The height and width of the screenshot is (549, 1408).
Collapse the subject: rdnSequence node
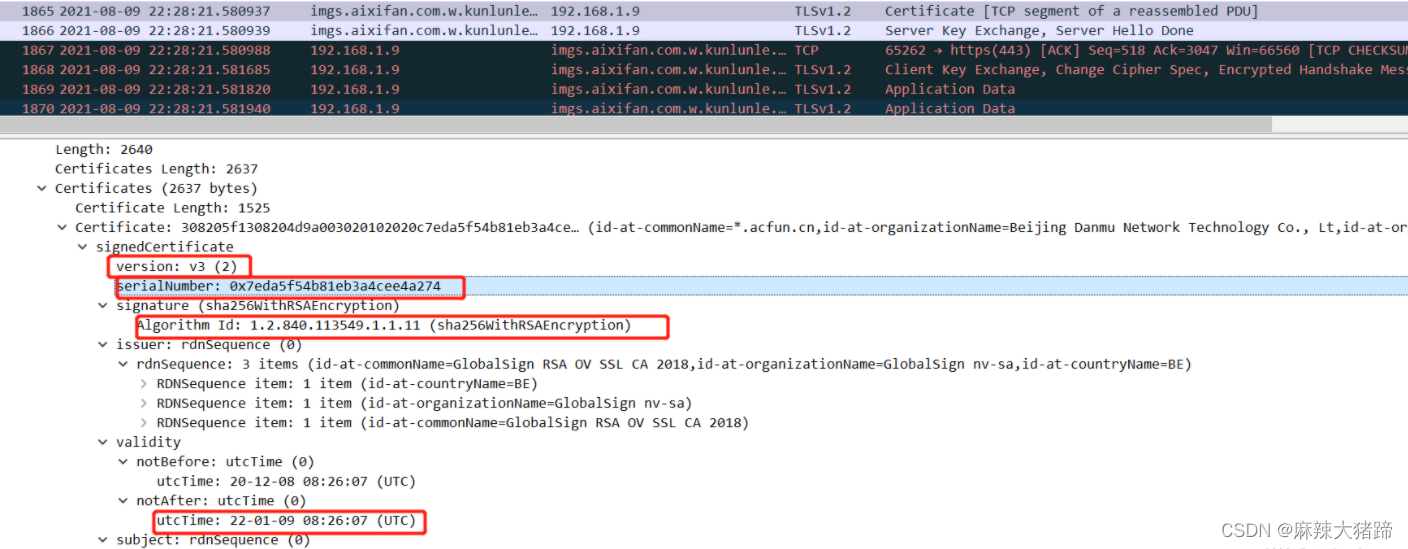tap(103, 540)
